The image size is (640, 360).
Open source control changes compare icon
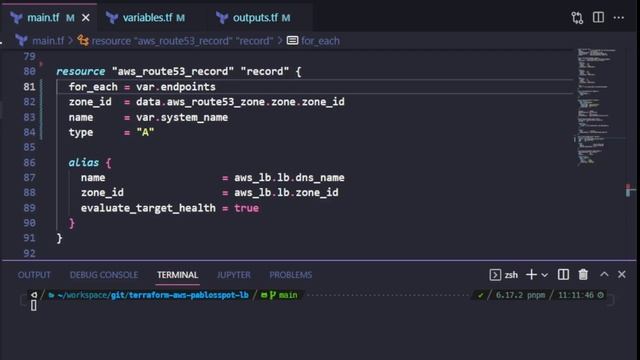577,18
